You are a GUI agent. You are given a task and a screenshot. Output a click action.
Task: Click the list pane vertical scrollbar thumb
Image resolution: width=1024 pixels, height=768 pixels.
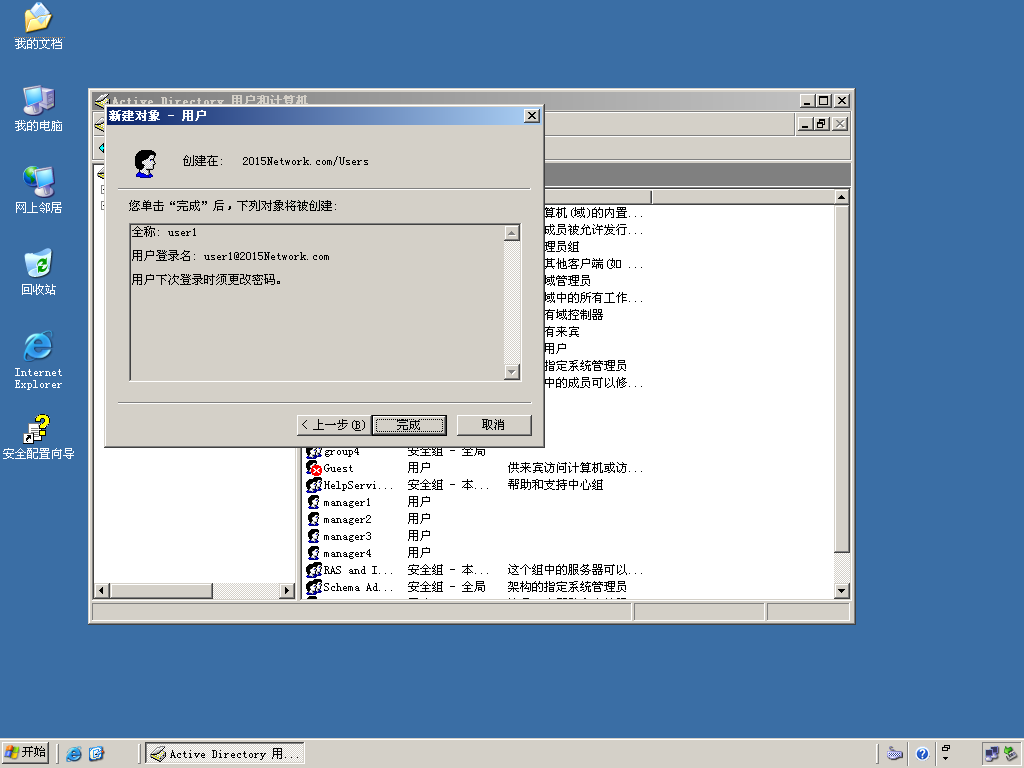click(x=842, y=379)
